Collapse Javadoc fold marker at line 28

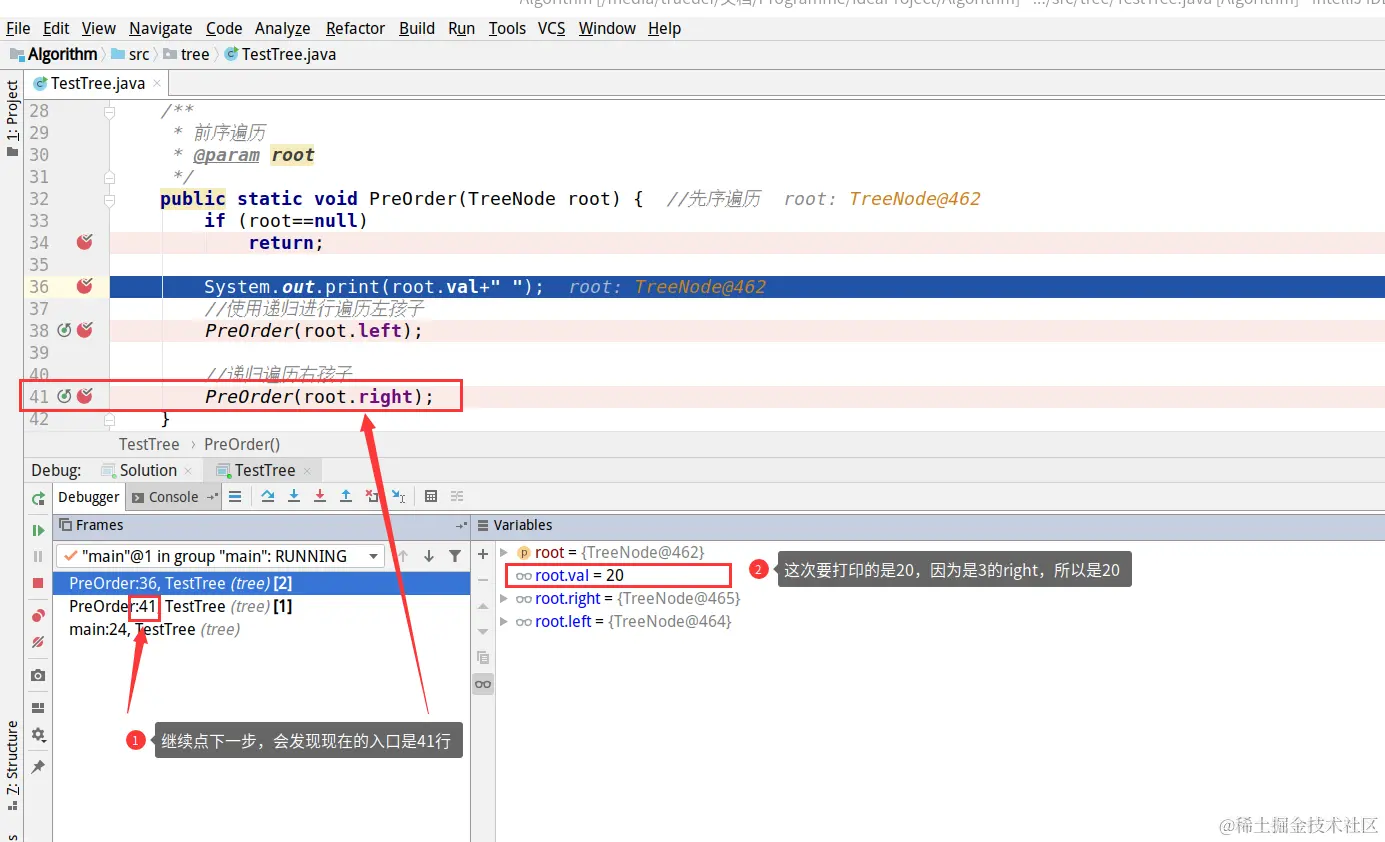point(110,111)
